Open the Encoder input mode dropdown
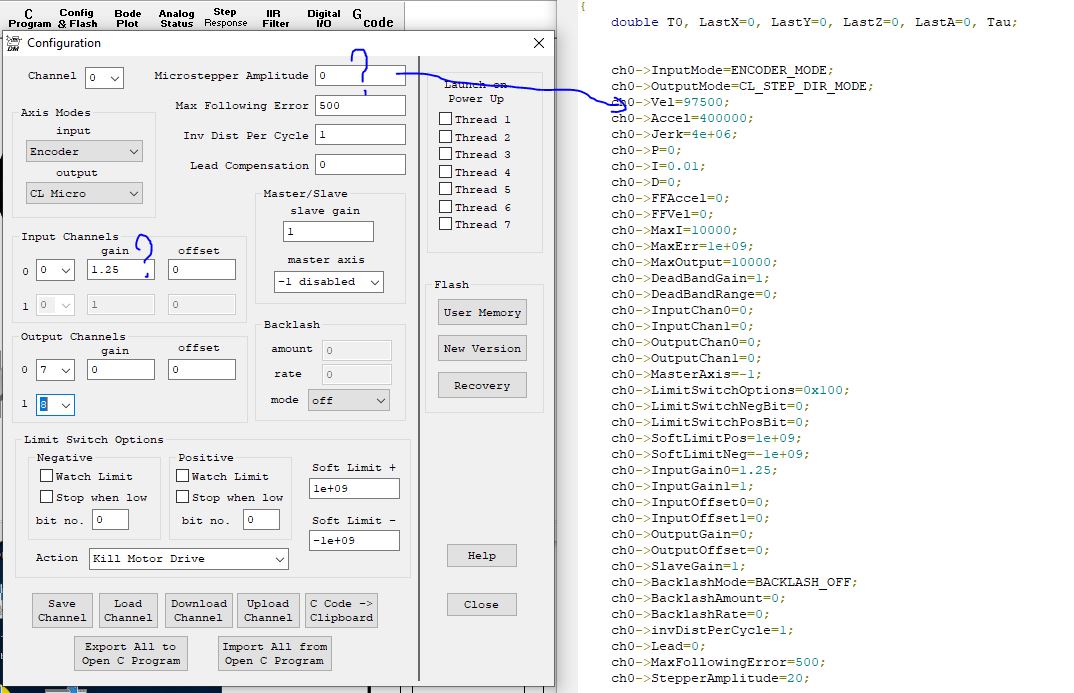 point(84,152)
